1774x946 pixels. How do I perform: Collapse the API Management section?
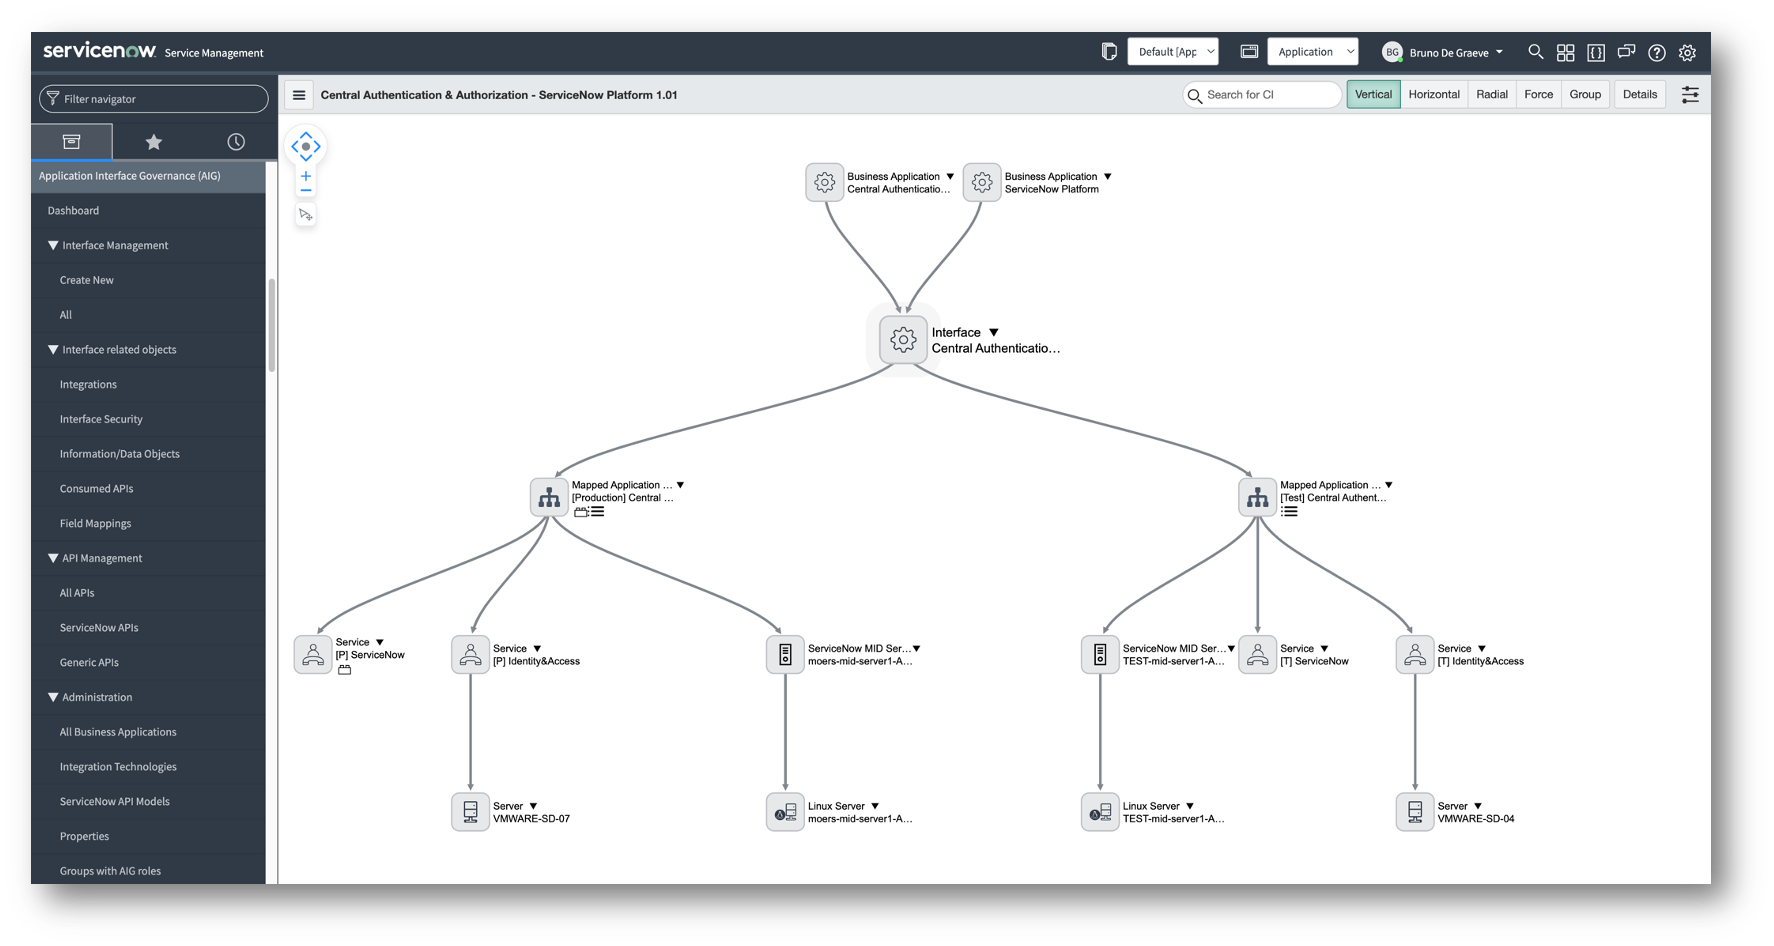click(54, 558)
